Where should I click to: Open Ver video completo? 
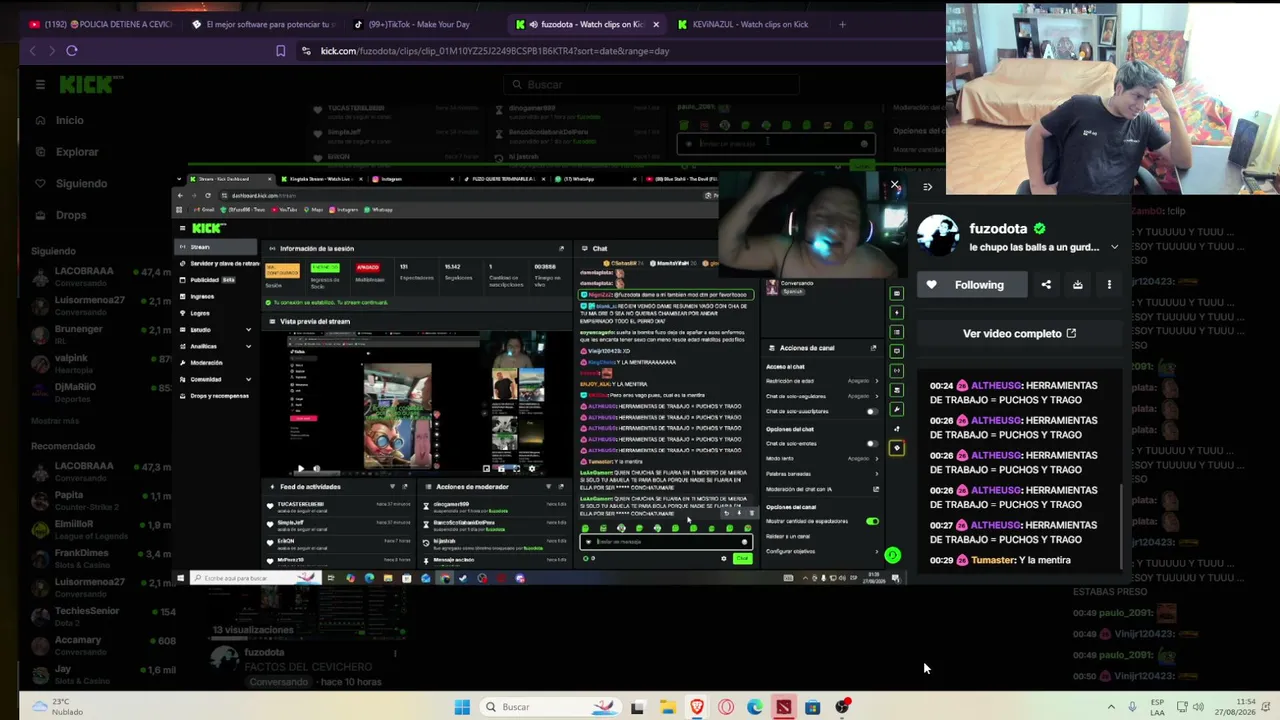coord(1019,334)
